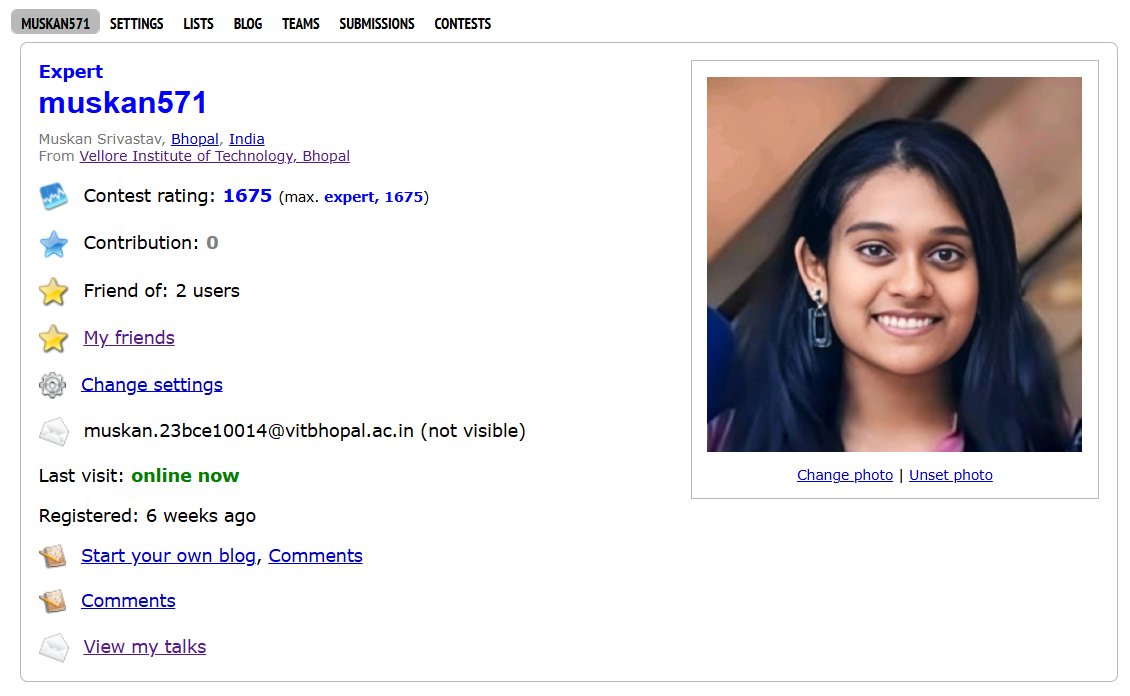Screen dimensions: 1130x696
Task: Open the India country link
Action: click(246, 139)
